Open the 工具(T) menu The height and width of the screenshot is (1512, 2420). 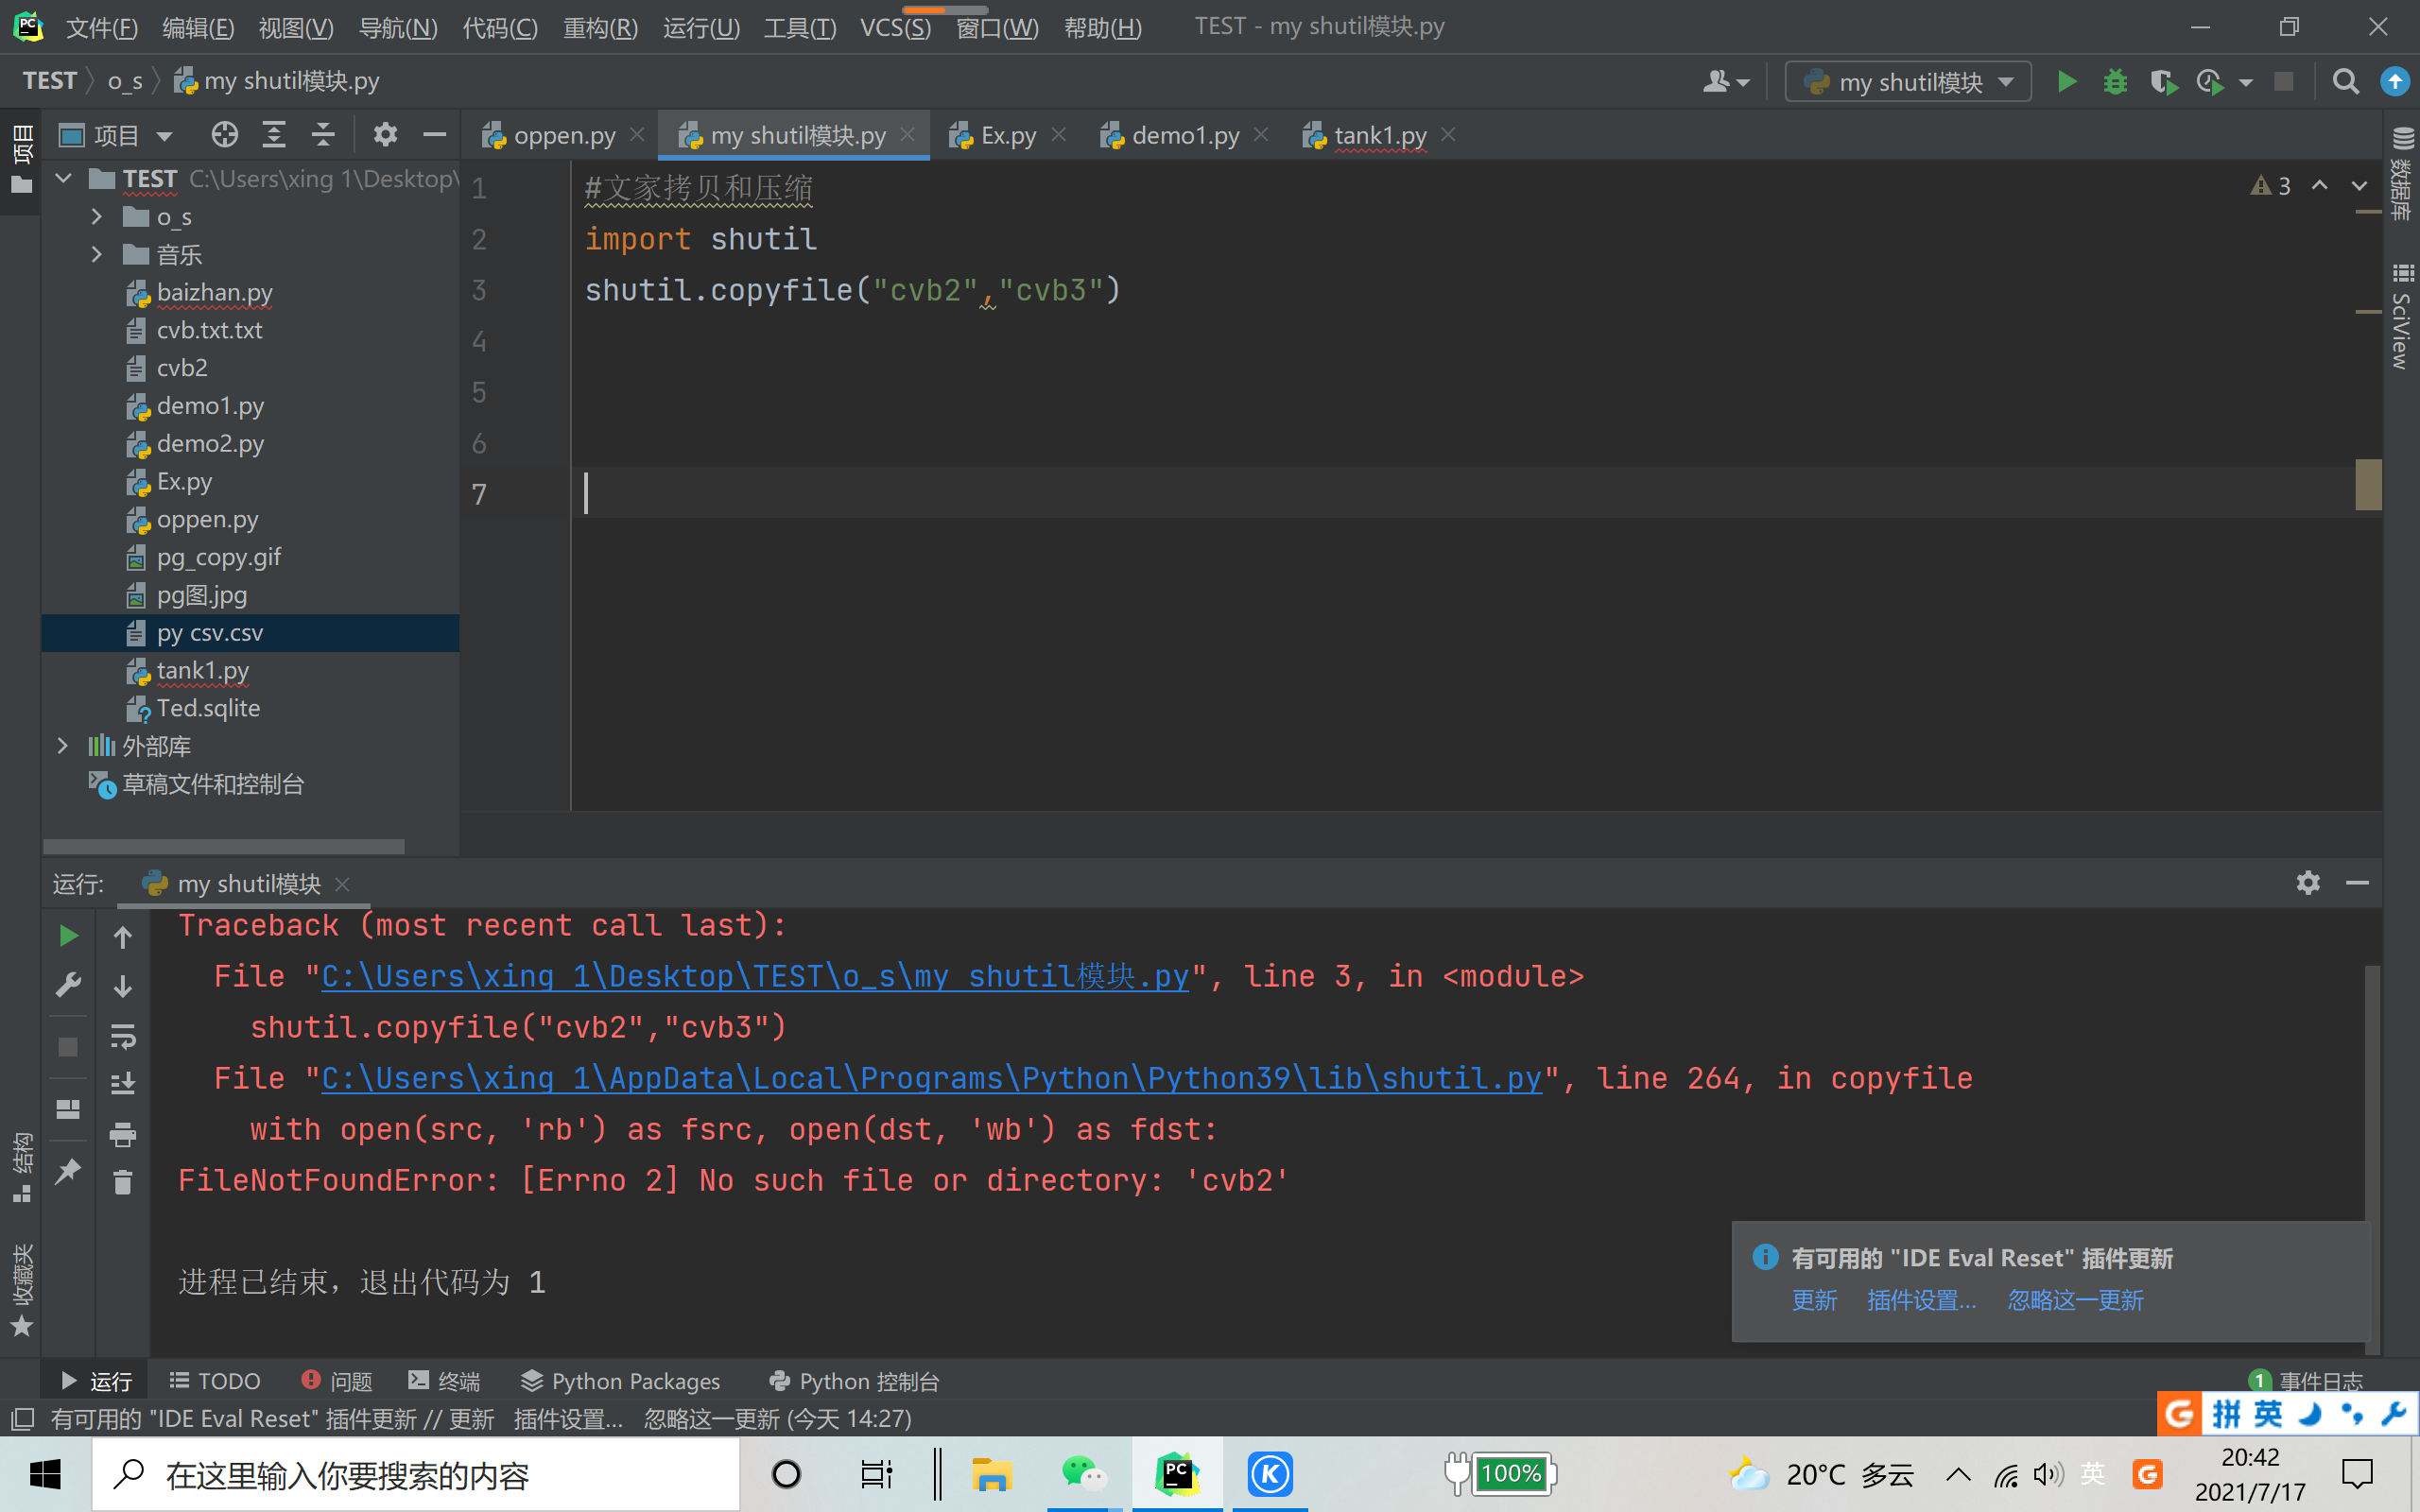pyautogui.click(x=799, y=27)
